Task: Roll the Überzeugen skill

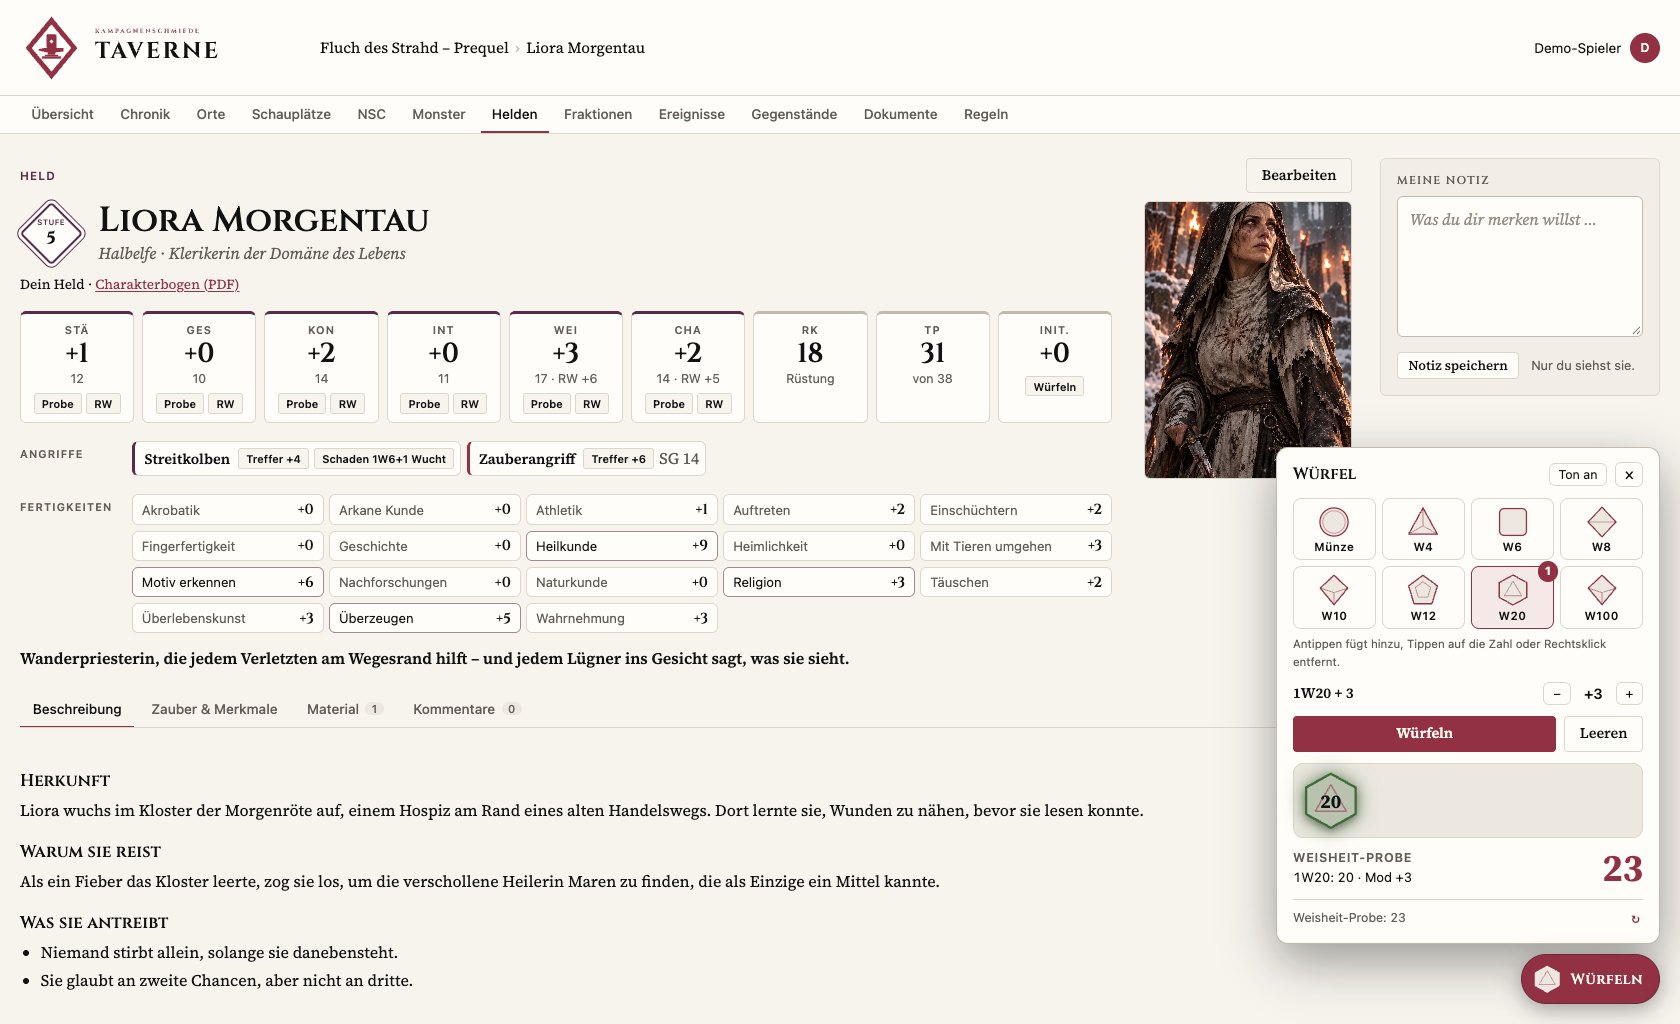Action: pos(424,618)
